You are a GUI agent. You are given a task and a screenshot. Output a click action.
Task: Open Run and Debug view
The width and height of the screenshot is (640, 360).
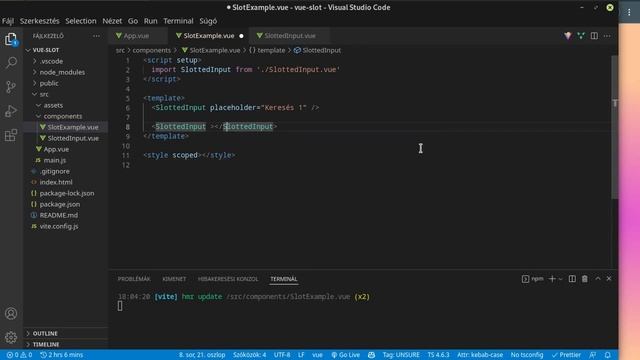[x=11, y=111]
